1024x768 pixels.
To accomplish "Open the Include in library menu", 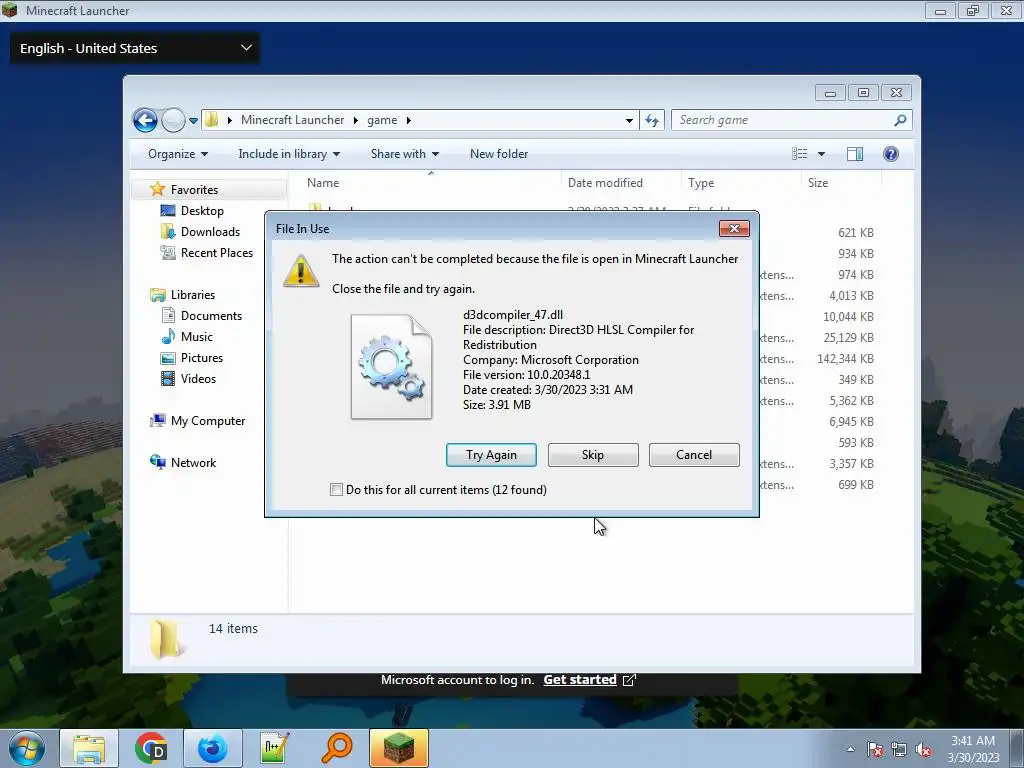I will click(289, 153).
